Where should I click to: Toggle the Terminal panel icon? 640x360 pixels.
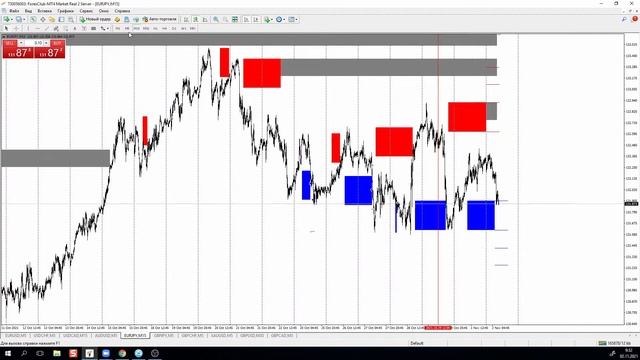61,19
